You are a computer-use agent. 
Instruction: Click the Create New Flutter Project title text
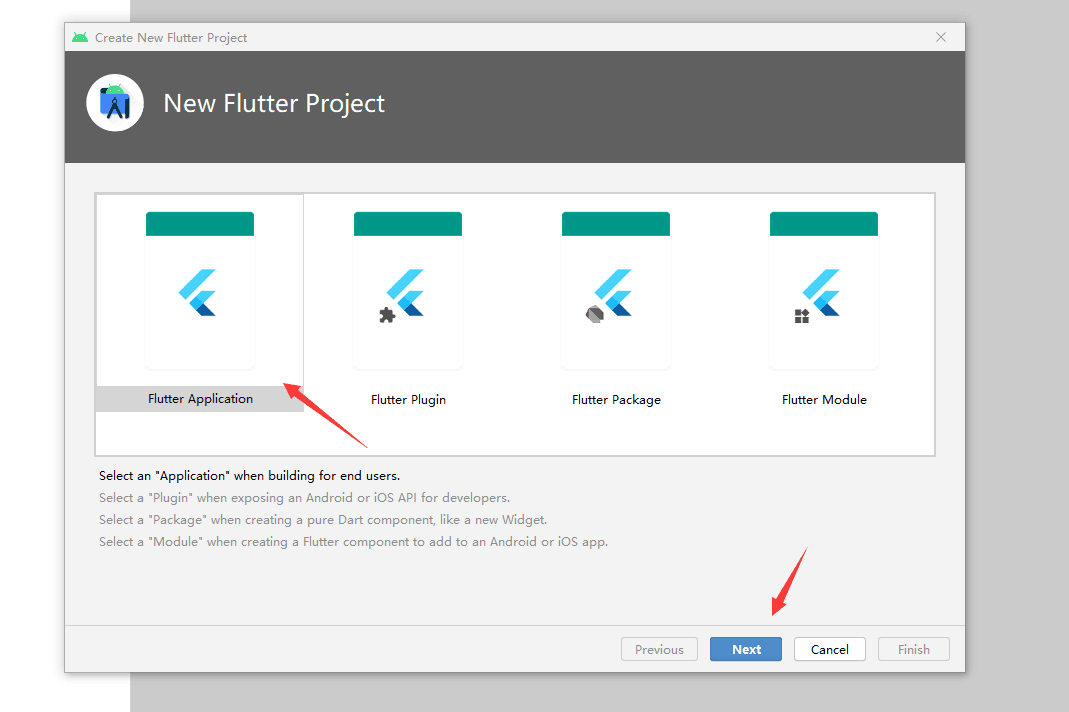click(x=171, y=38)
